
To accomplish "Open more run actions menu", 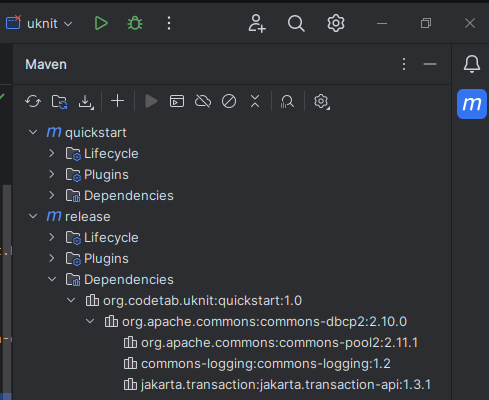I will pyautogui.click(x=169, y=23).
